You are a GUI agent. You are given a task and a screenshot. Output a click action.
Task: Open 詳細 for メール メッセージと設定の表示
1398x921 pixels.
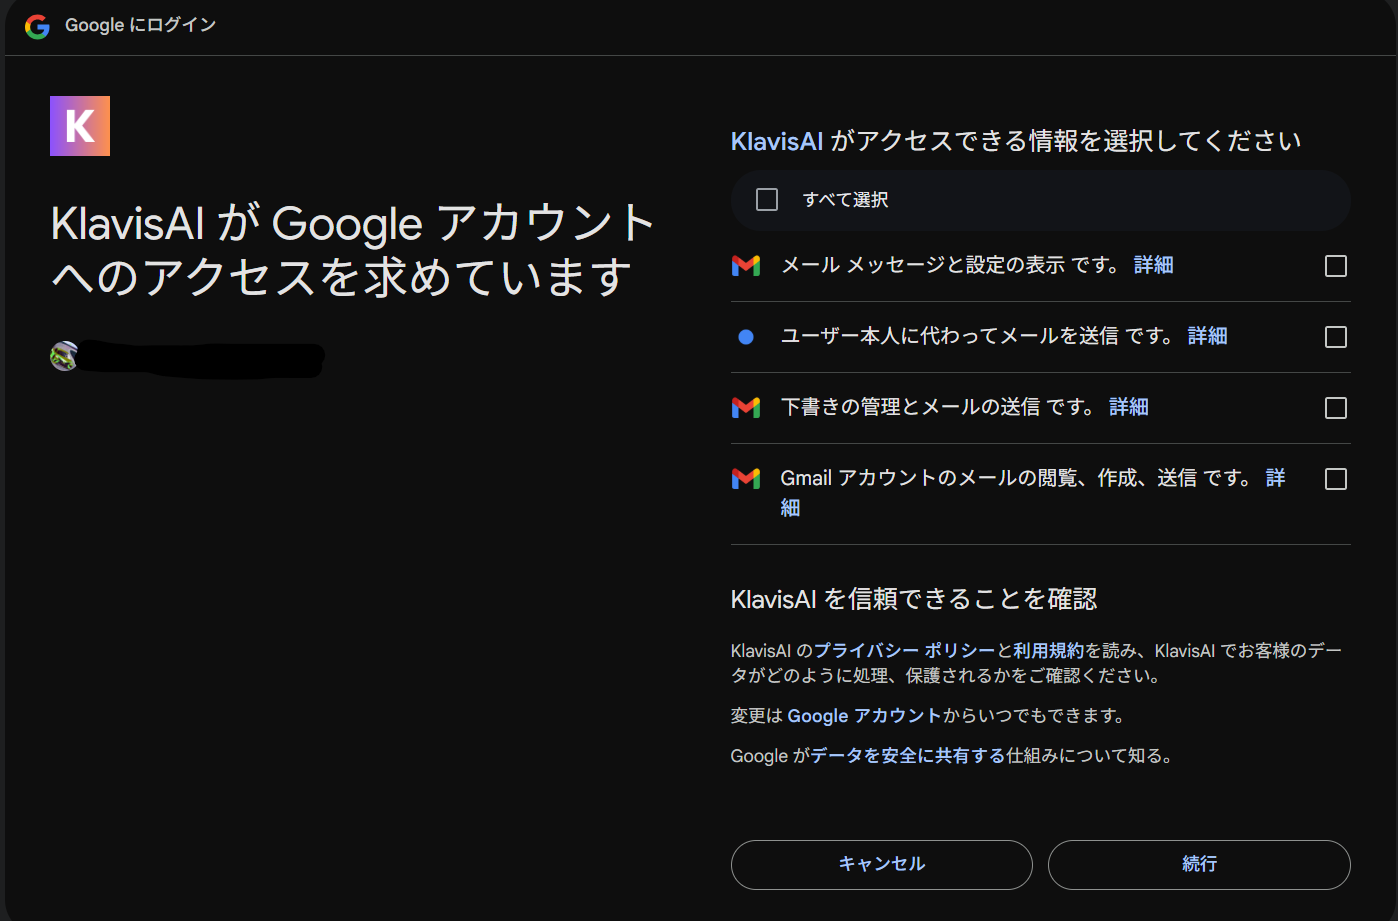click(1154, 265)
